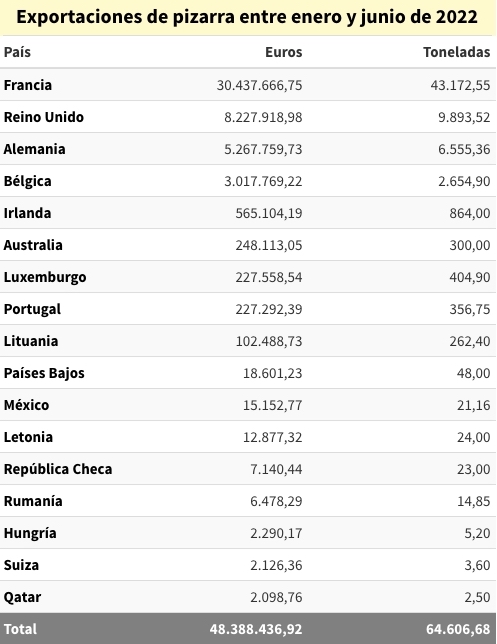Select the Irlanda row label
Image resolution: width=497 pixels, height=644 pixels.
[28, 213]
